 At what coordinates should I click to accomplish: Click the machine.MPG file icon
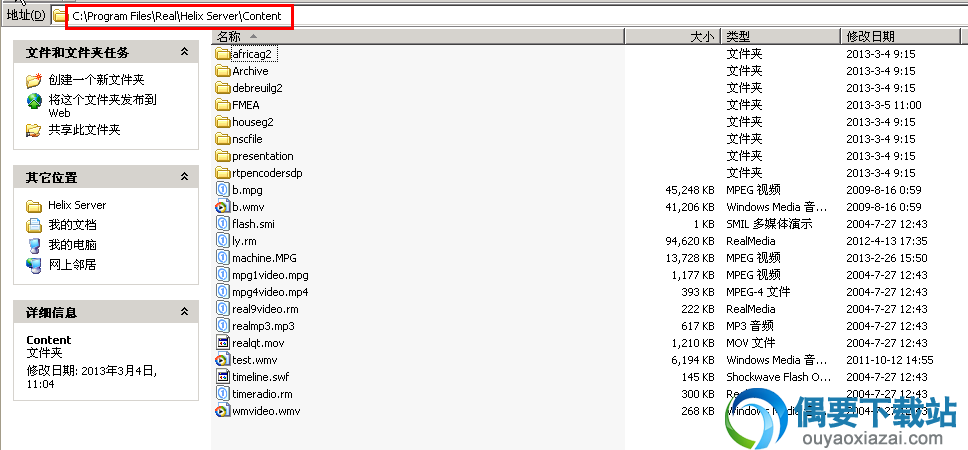pyautogui.click(x=222, y=257)
